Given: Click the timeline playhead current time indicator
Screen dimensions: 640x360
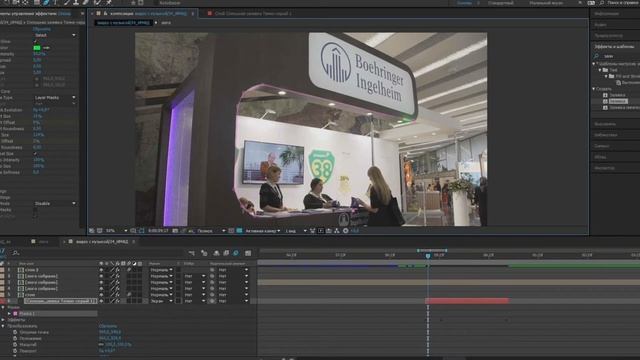Looking at the screenshot, I should point(428,256).
